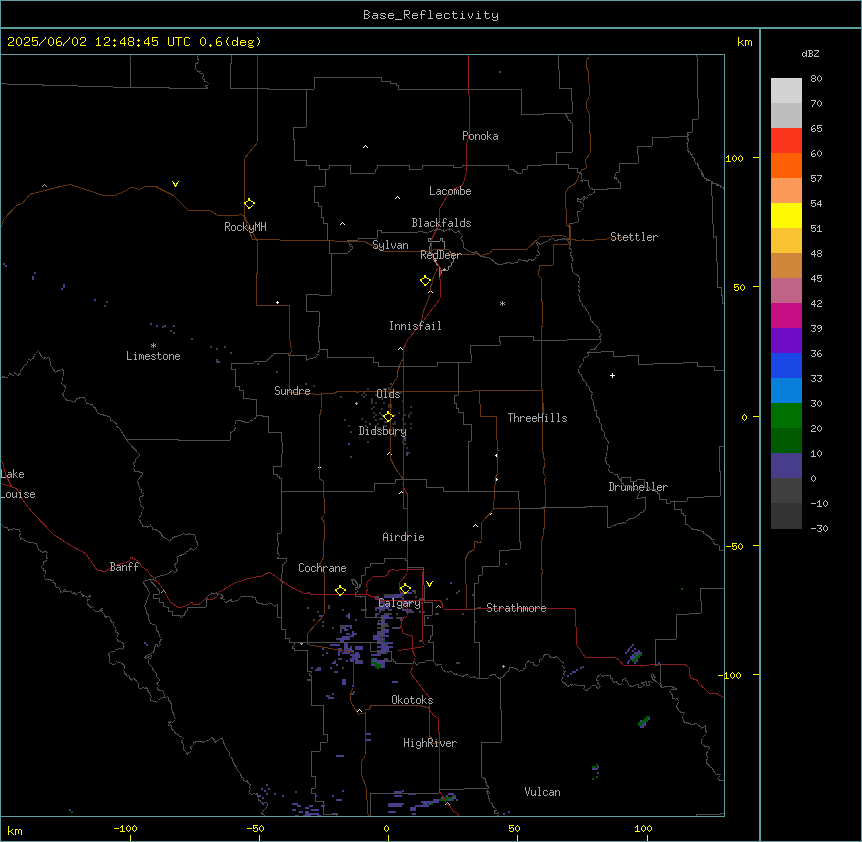The image size is (862, 842).
Task: Click the yellow v marker northwest of RockyMH
Action: click(x=175, y=184)
